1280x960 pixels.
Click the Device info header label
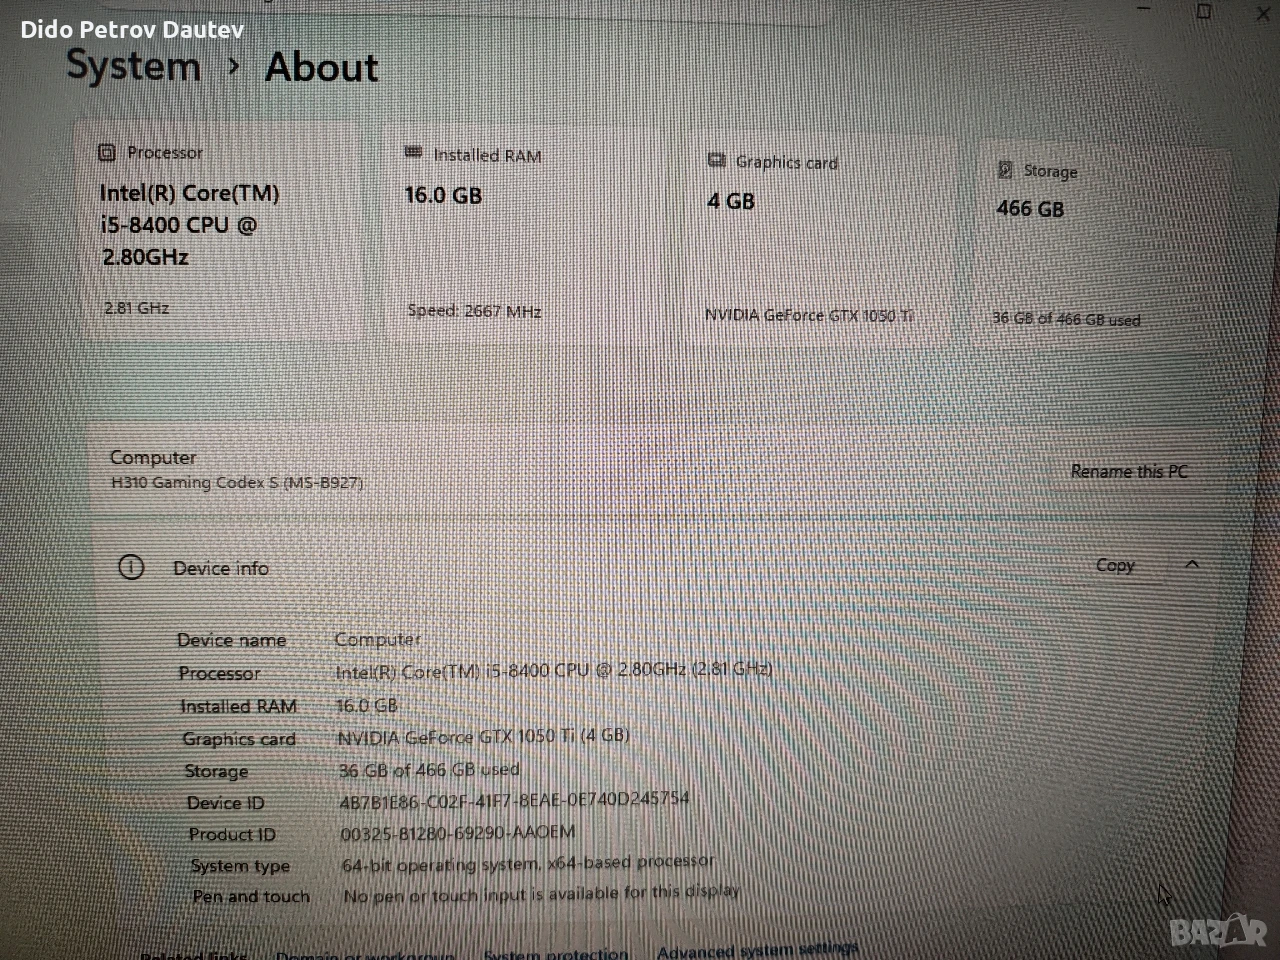pos(221,568)
